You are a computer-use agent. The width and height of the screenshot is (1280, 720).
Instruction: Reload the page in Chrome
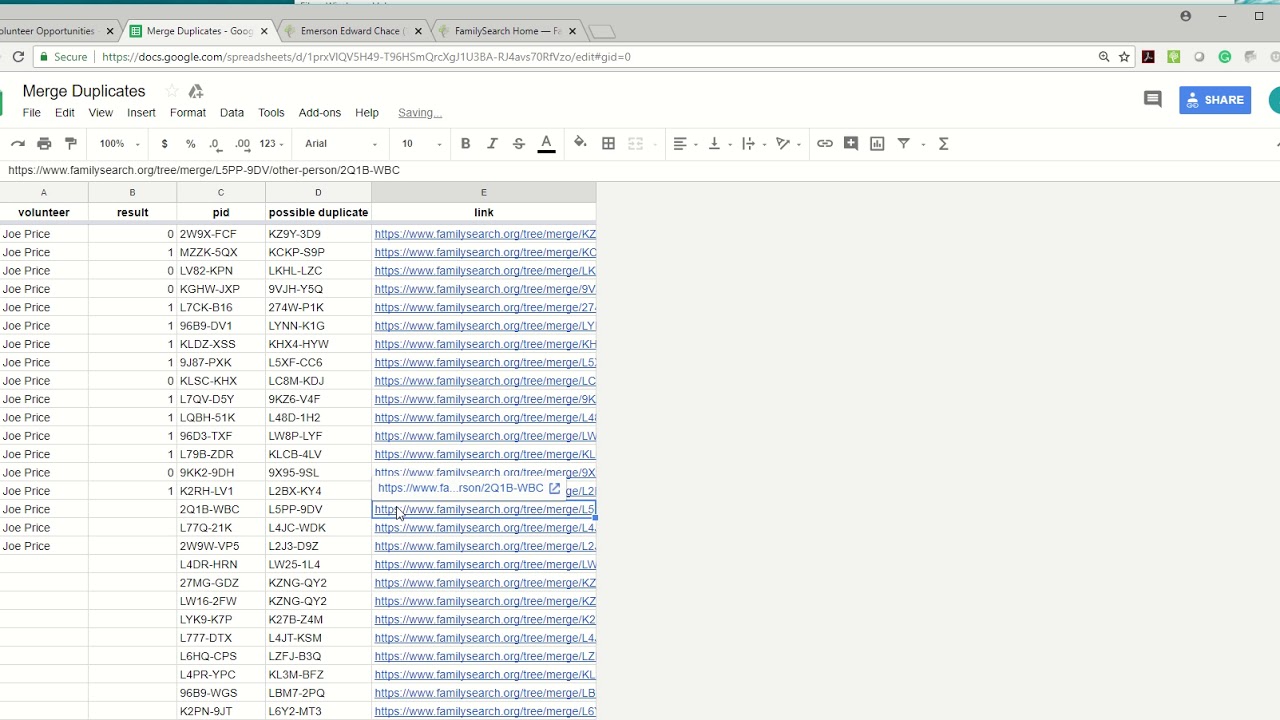[x=18, y=57]
